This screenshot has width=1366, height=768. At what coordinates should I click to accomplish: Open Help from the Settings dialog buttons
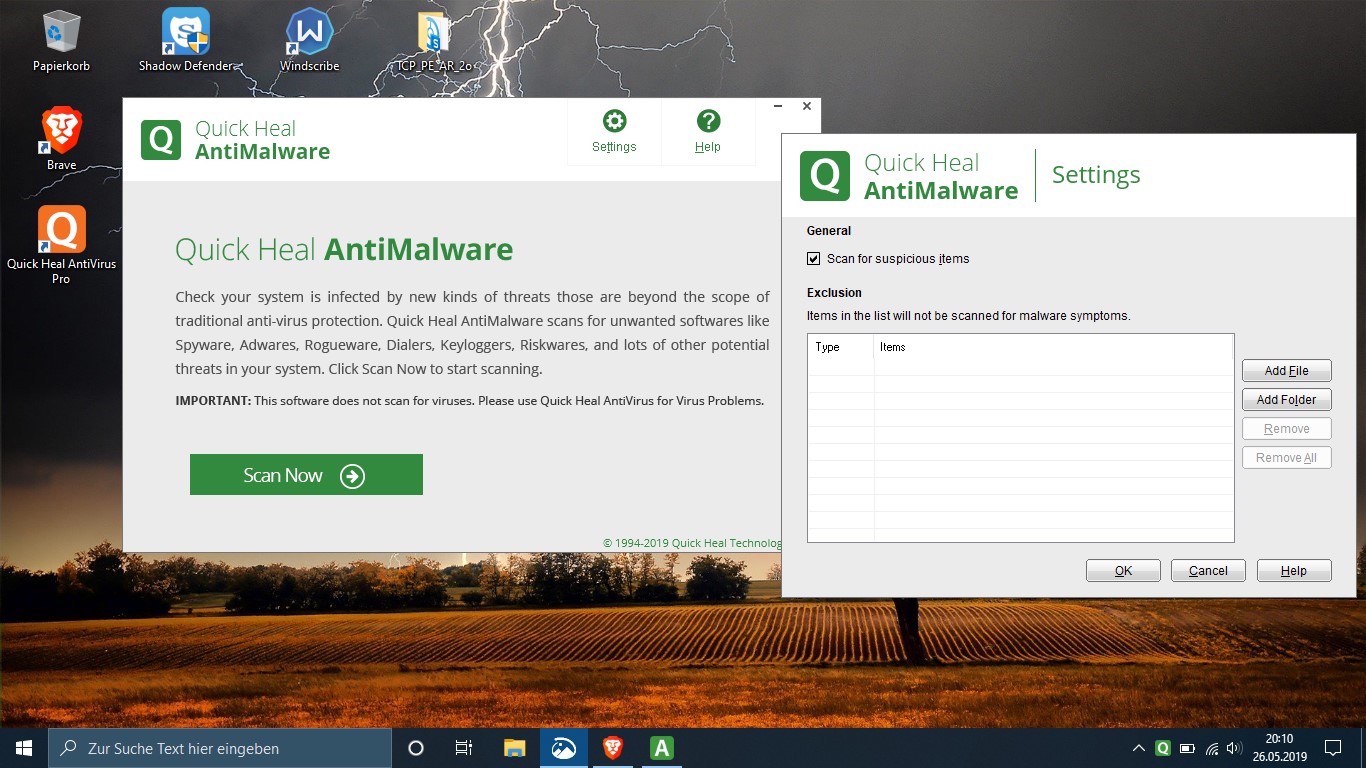(1294, 571)
